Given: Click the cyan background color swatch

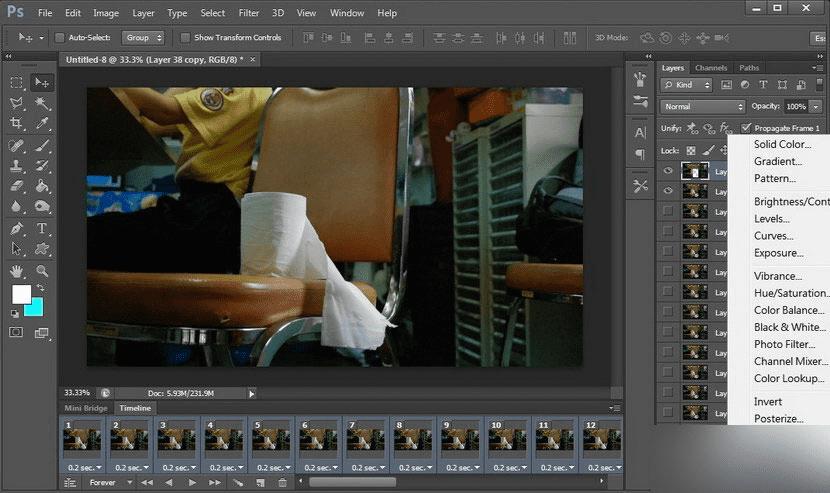Looking at the screenshot, I should (35, 306).
